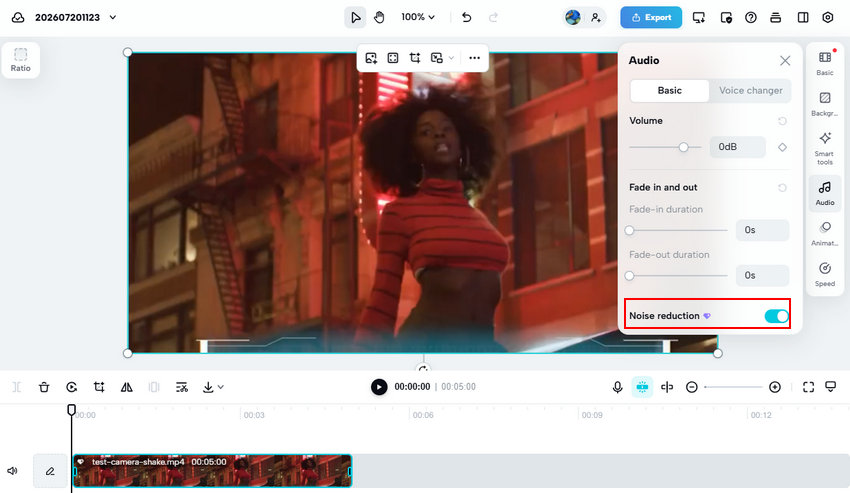Play the video preview
This screenshot has width=850, height=493.
[379, 387]
